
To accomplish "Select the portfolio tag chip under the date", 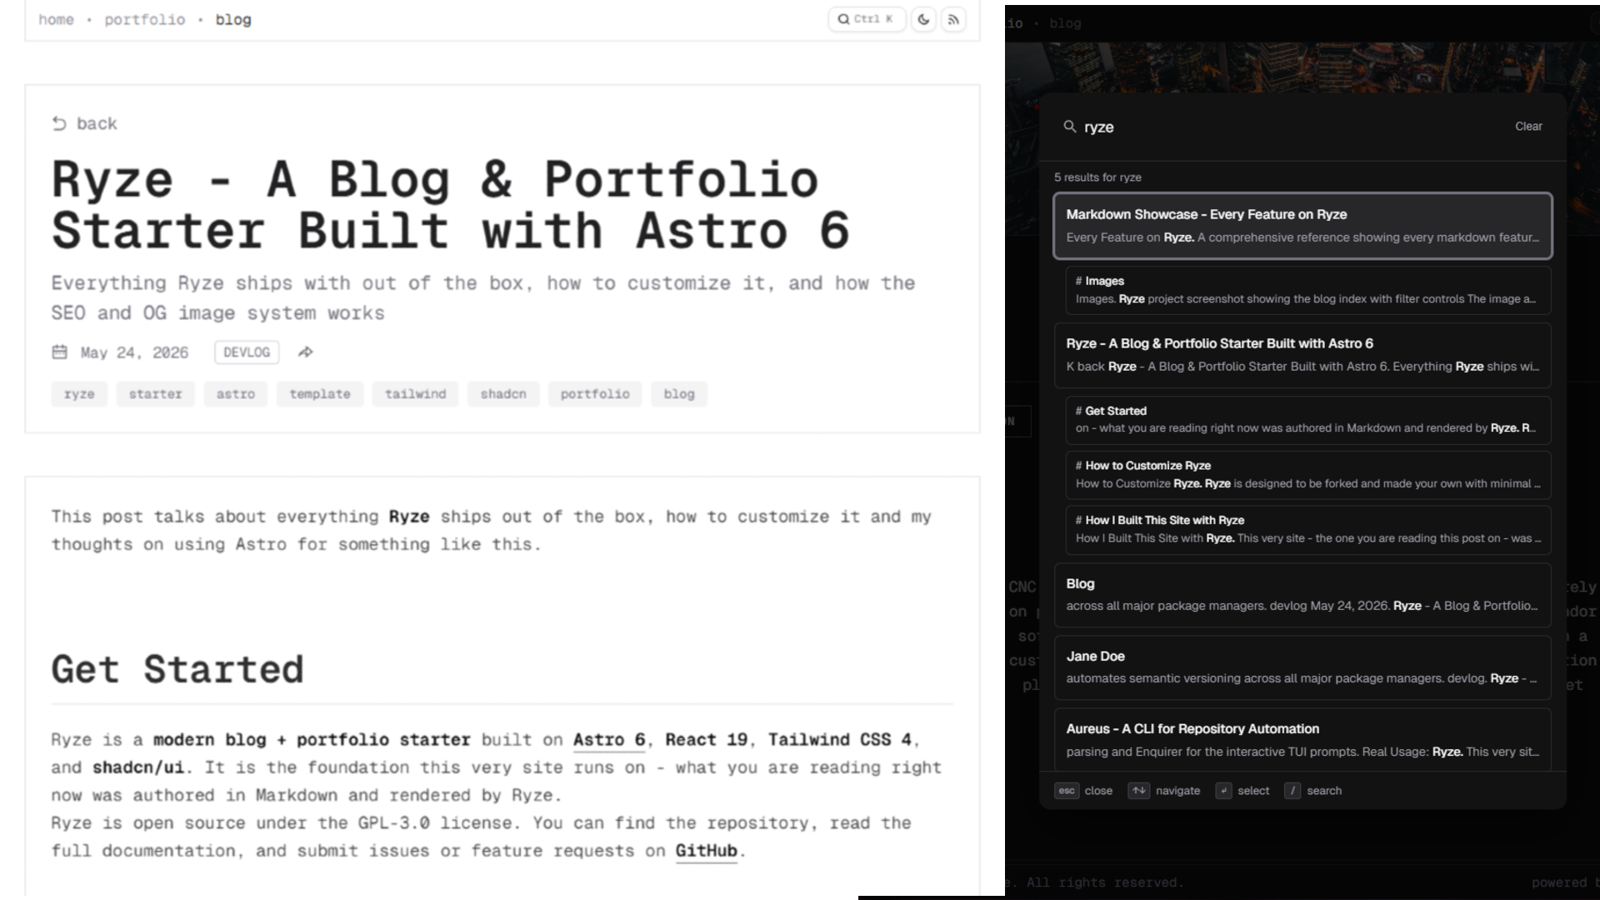I will [x=595, y=394].
